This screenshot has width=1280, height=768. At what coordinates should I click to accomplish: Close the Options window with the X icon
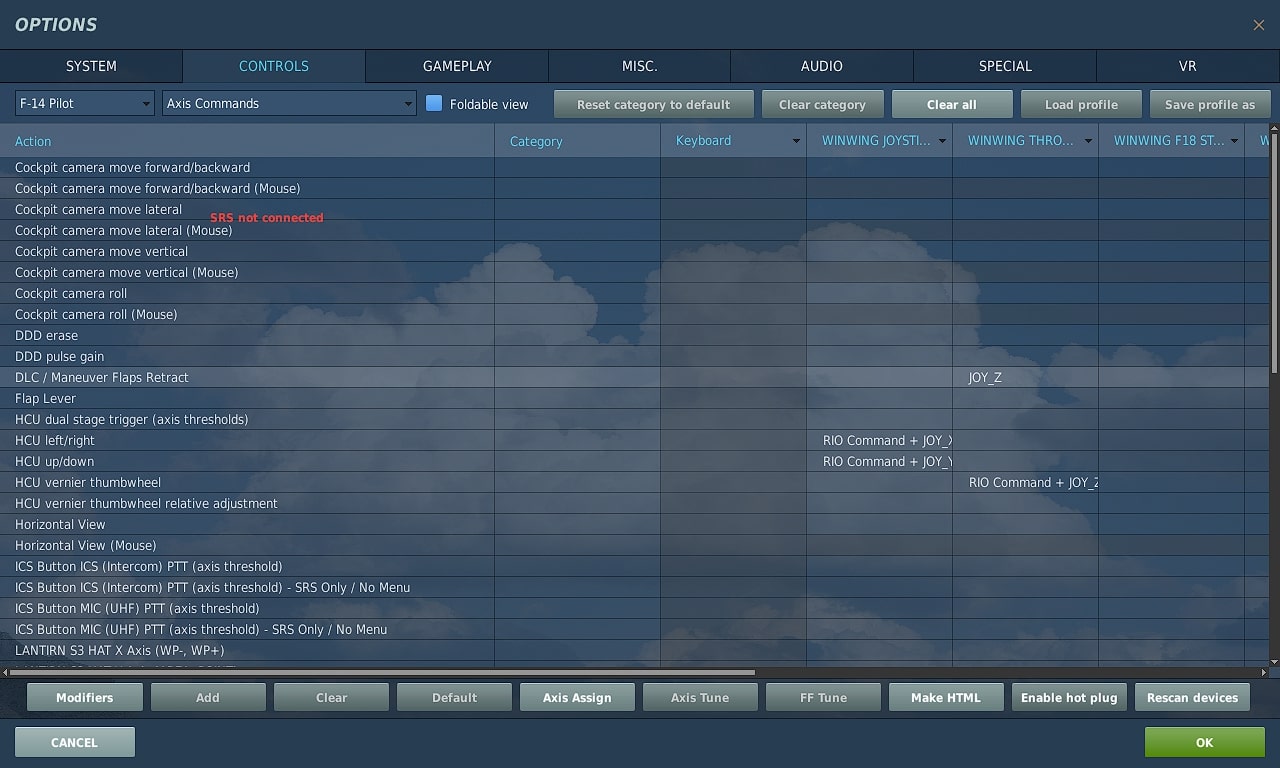point(1258,25)
